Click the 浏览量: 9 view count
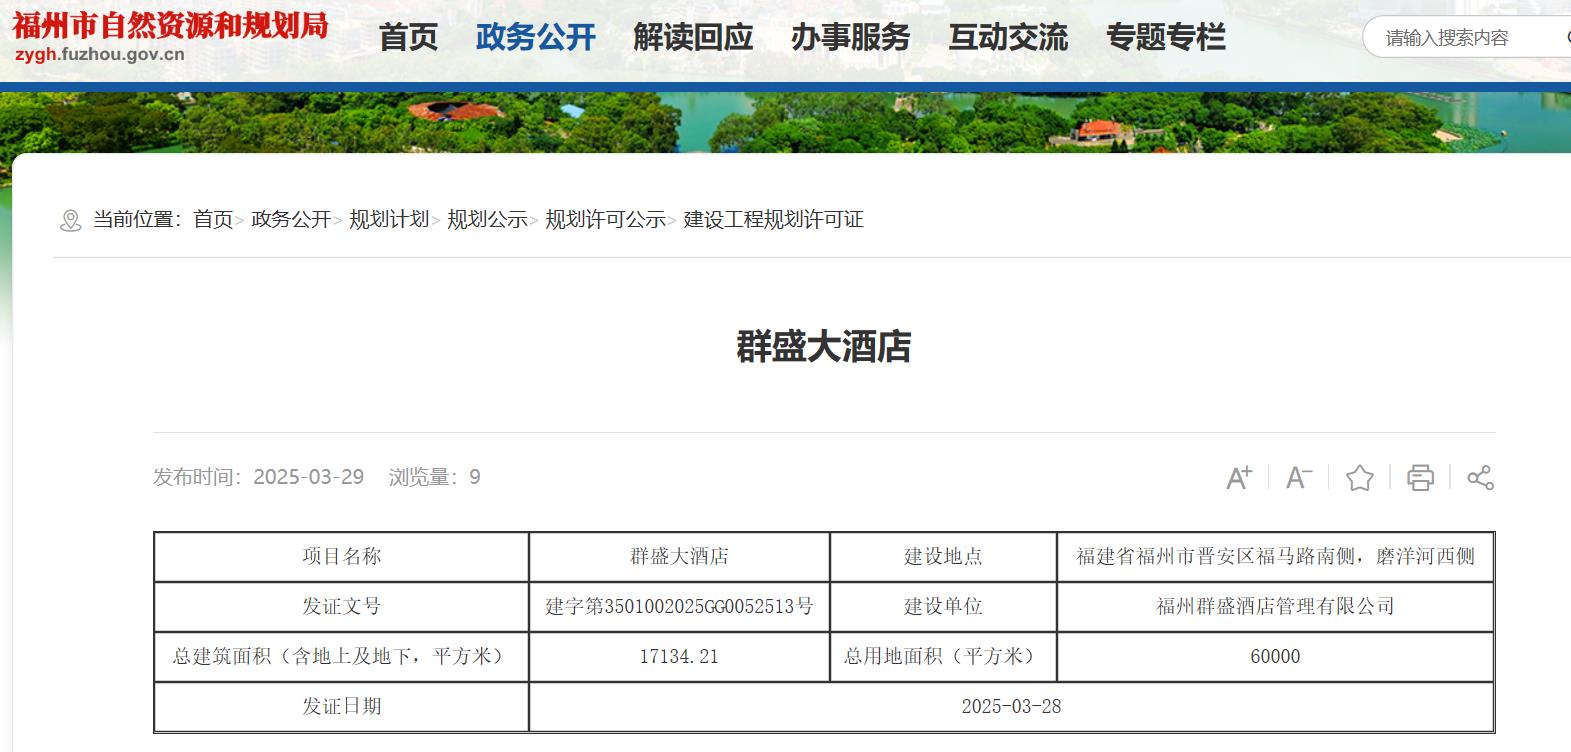1571x752 pixels. 435,477
